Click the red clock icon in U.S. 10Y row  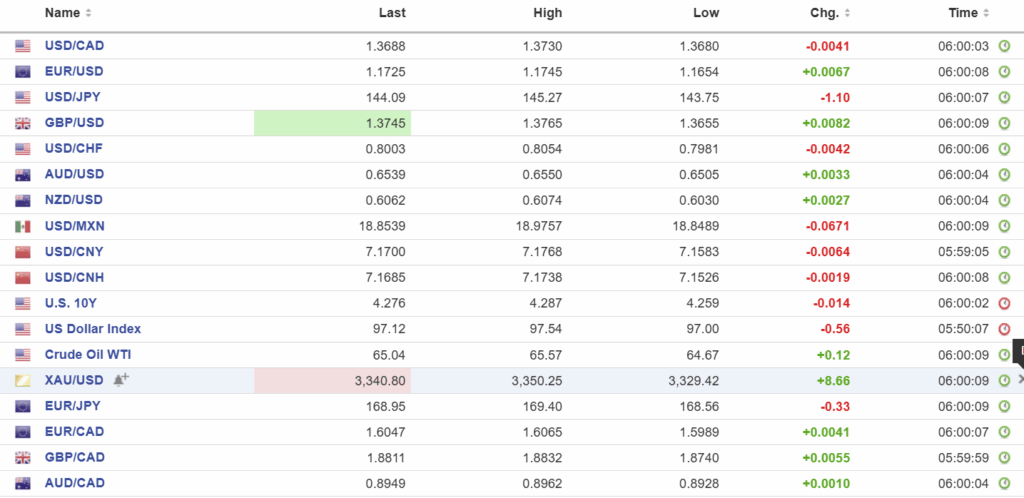pyautogui.click(x=1004, y=303)
